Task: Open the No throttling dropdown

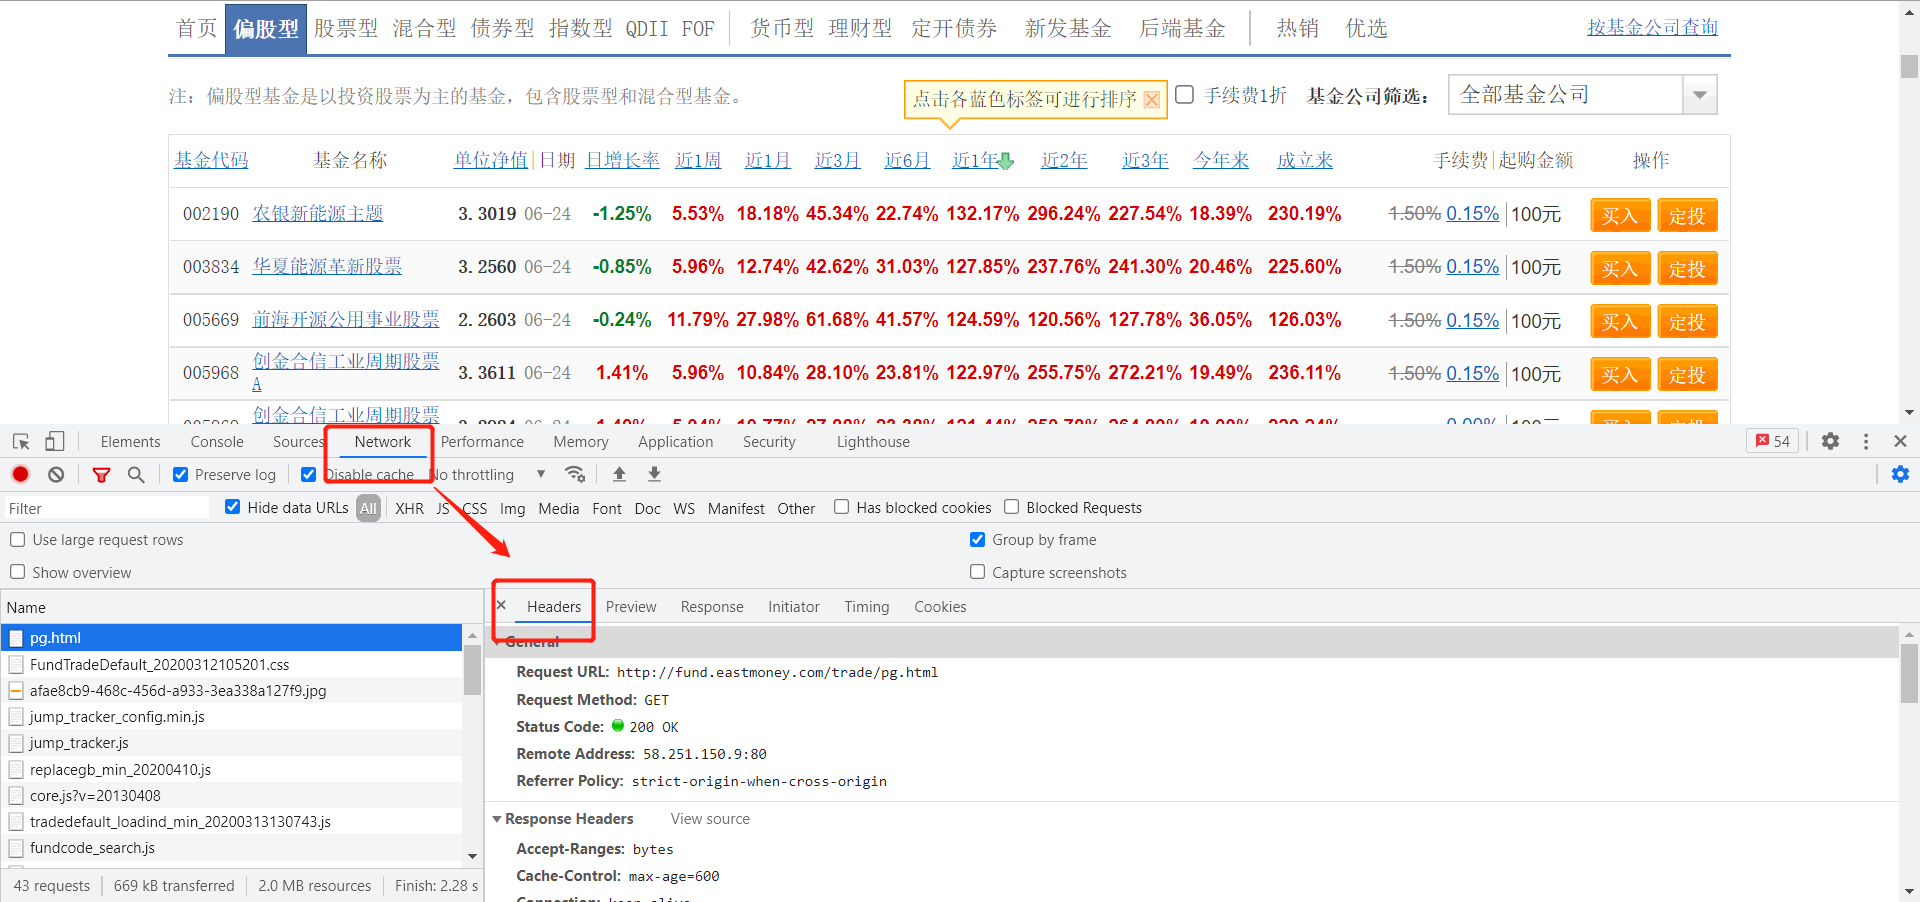Action: point(489,474)
